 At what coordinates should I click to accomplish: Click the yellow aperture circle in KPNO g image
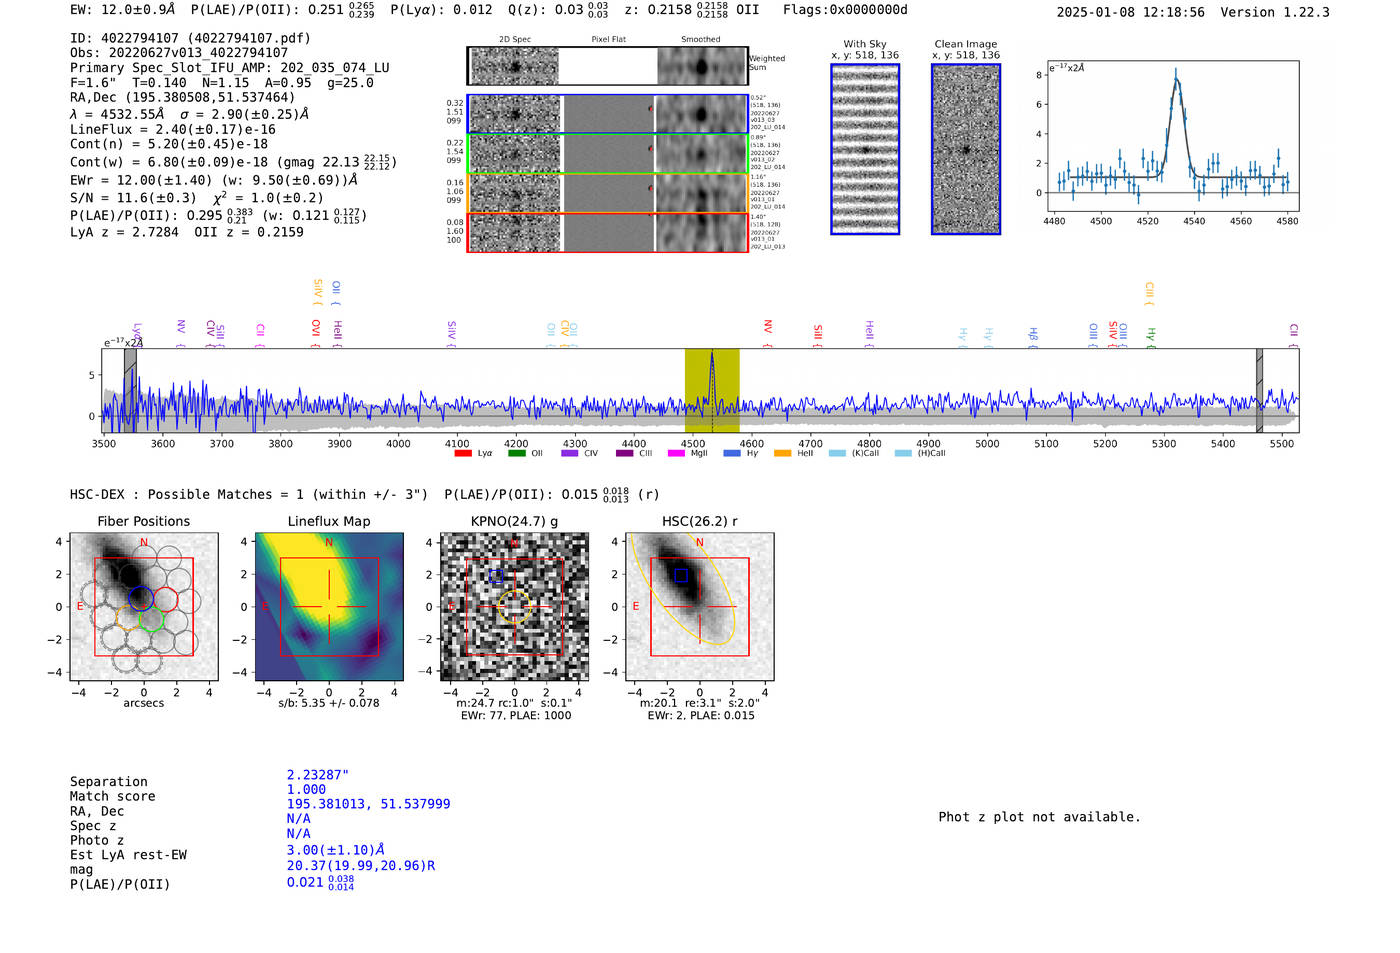pyautogui.click(x=514, y=607)
